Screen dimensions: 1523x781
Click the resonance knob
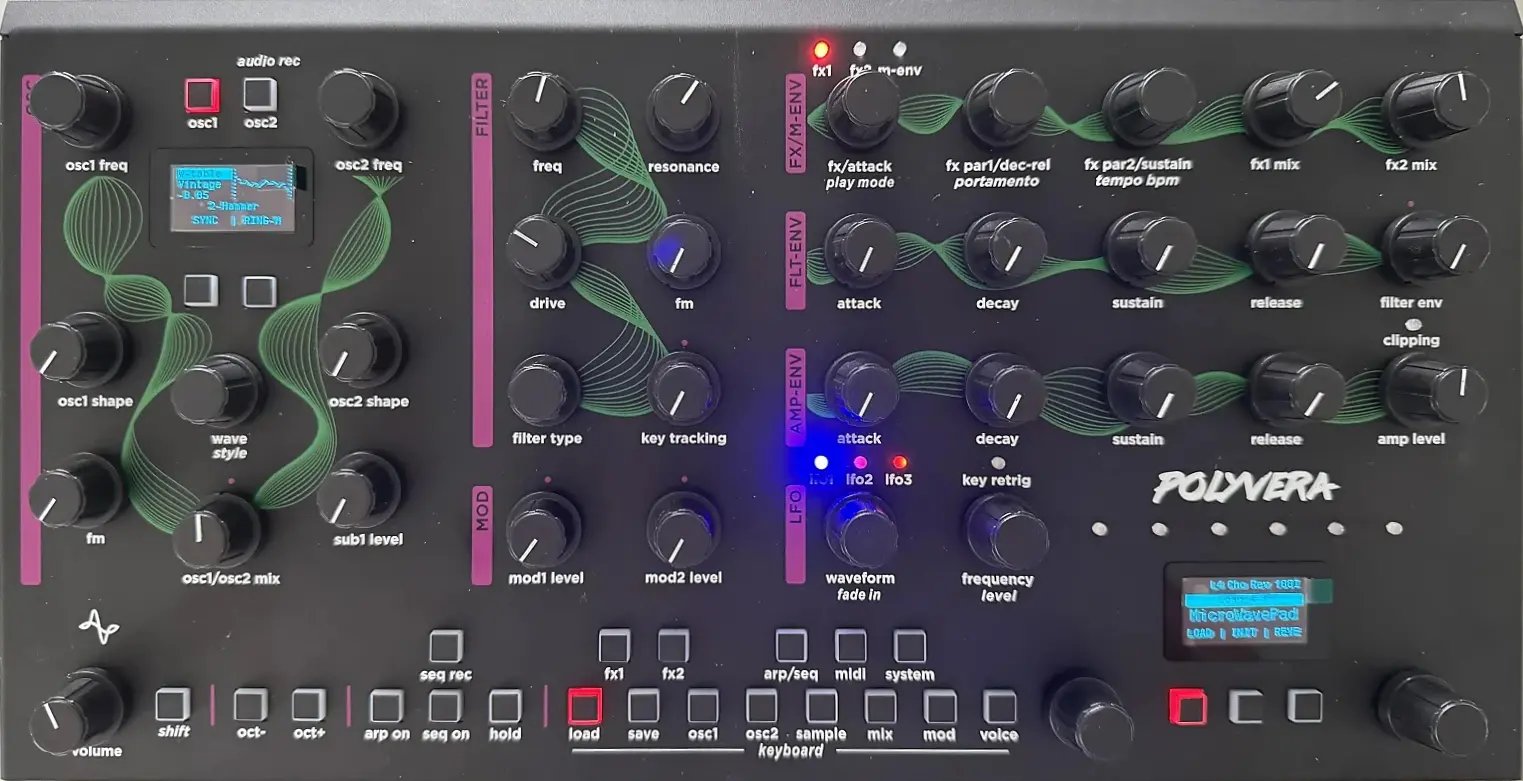tap(683, 112)
